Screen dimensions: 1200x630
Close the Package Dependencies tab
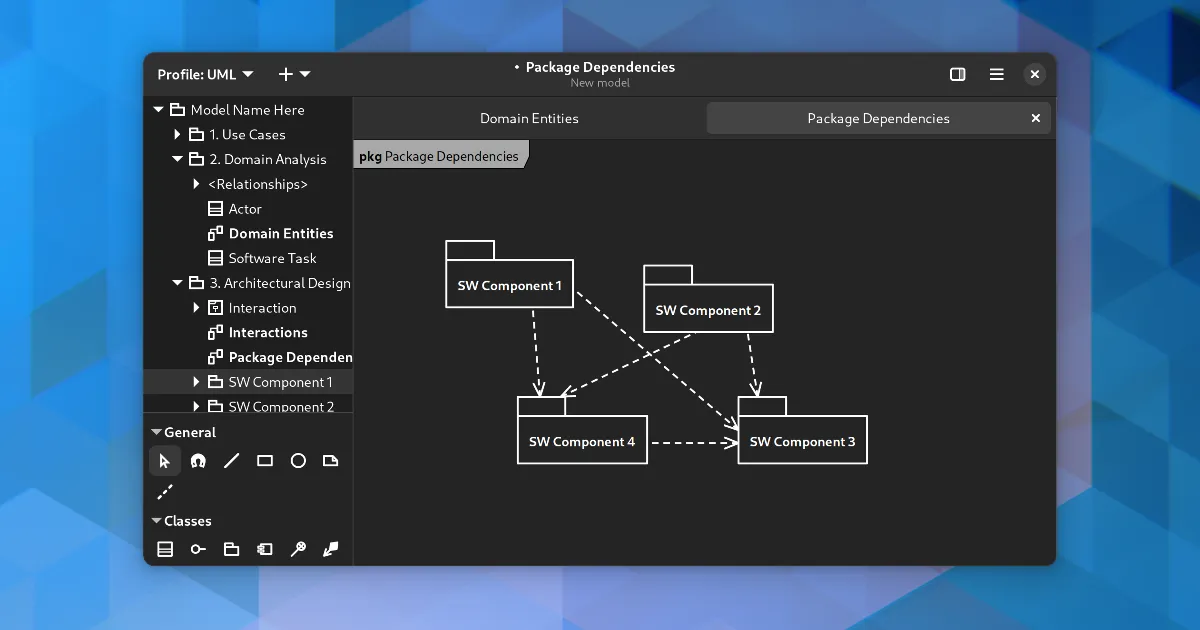click(1036, 118)
